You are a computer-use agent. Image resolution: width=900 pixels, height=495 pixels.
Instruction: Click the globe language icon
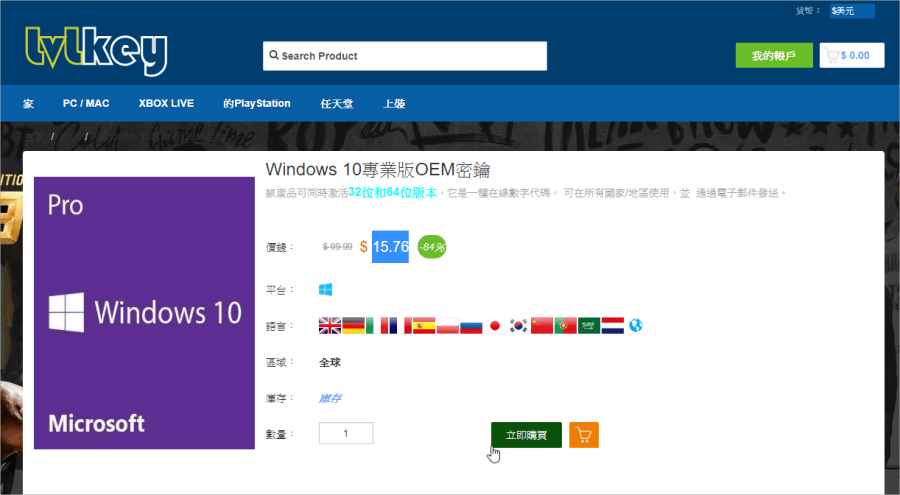pos(635,326)
